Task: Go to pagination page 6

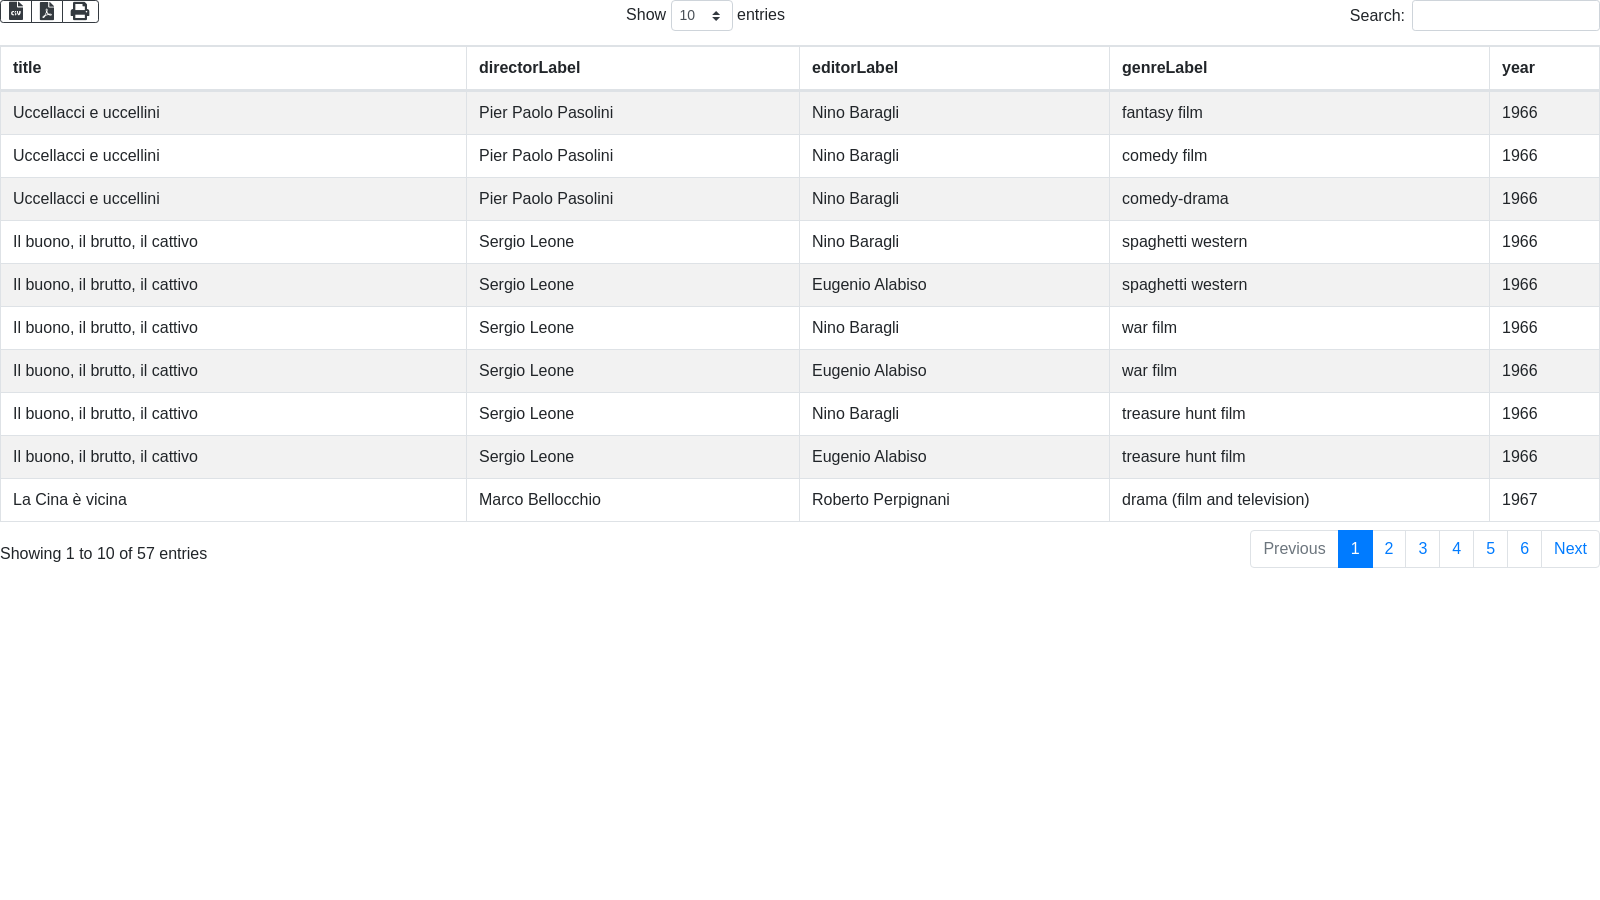Action: 1525,549
